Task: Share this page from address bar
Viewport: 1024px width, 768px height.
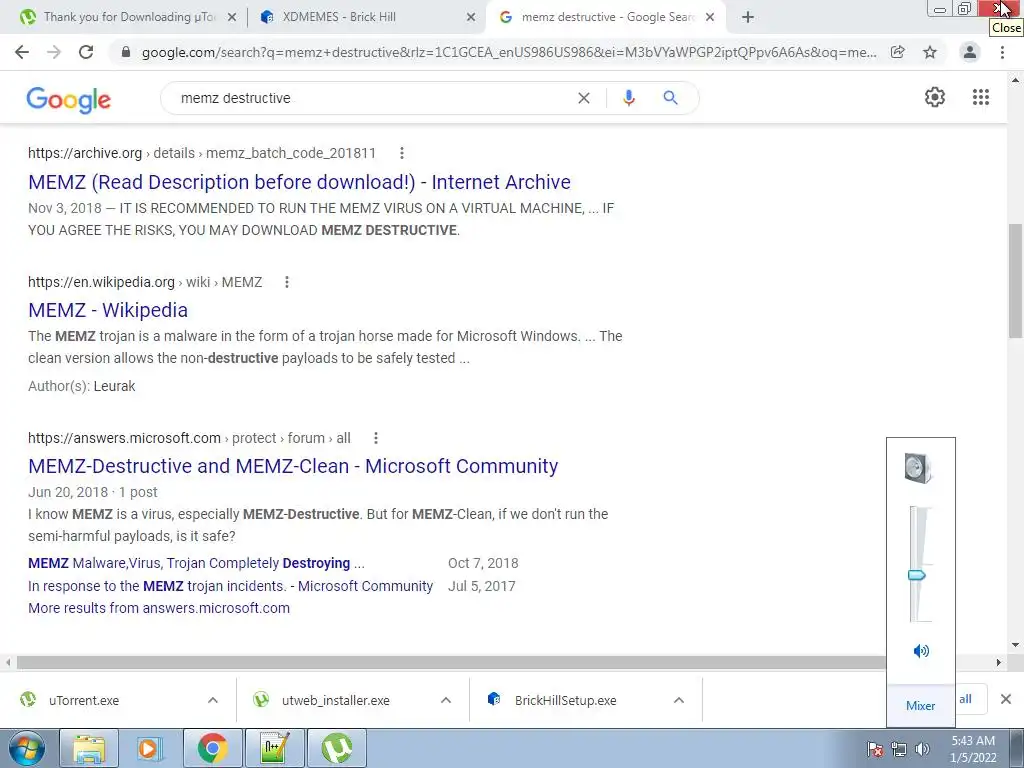Action: [898, 52]
